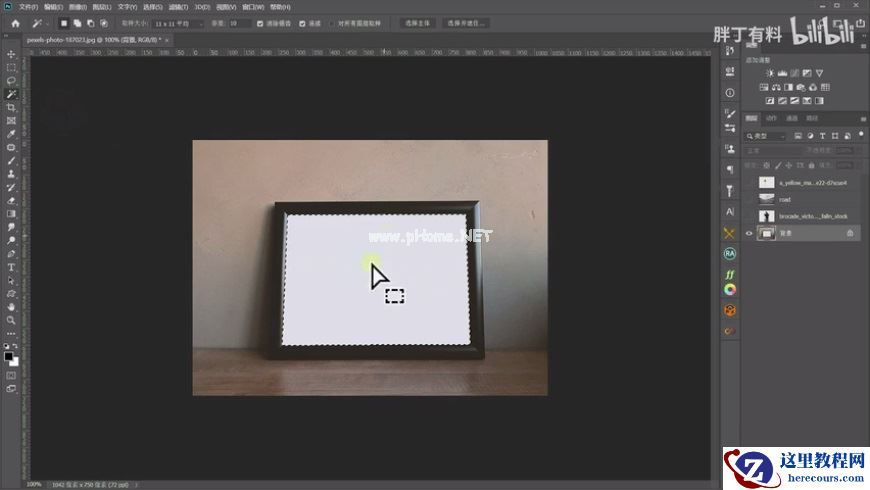Select the Horizontal Type tool
Screen dimensions: 870x490
tap(11, 267)
